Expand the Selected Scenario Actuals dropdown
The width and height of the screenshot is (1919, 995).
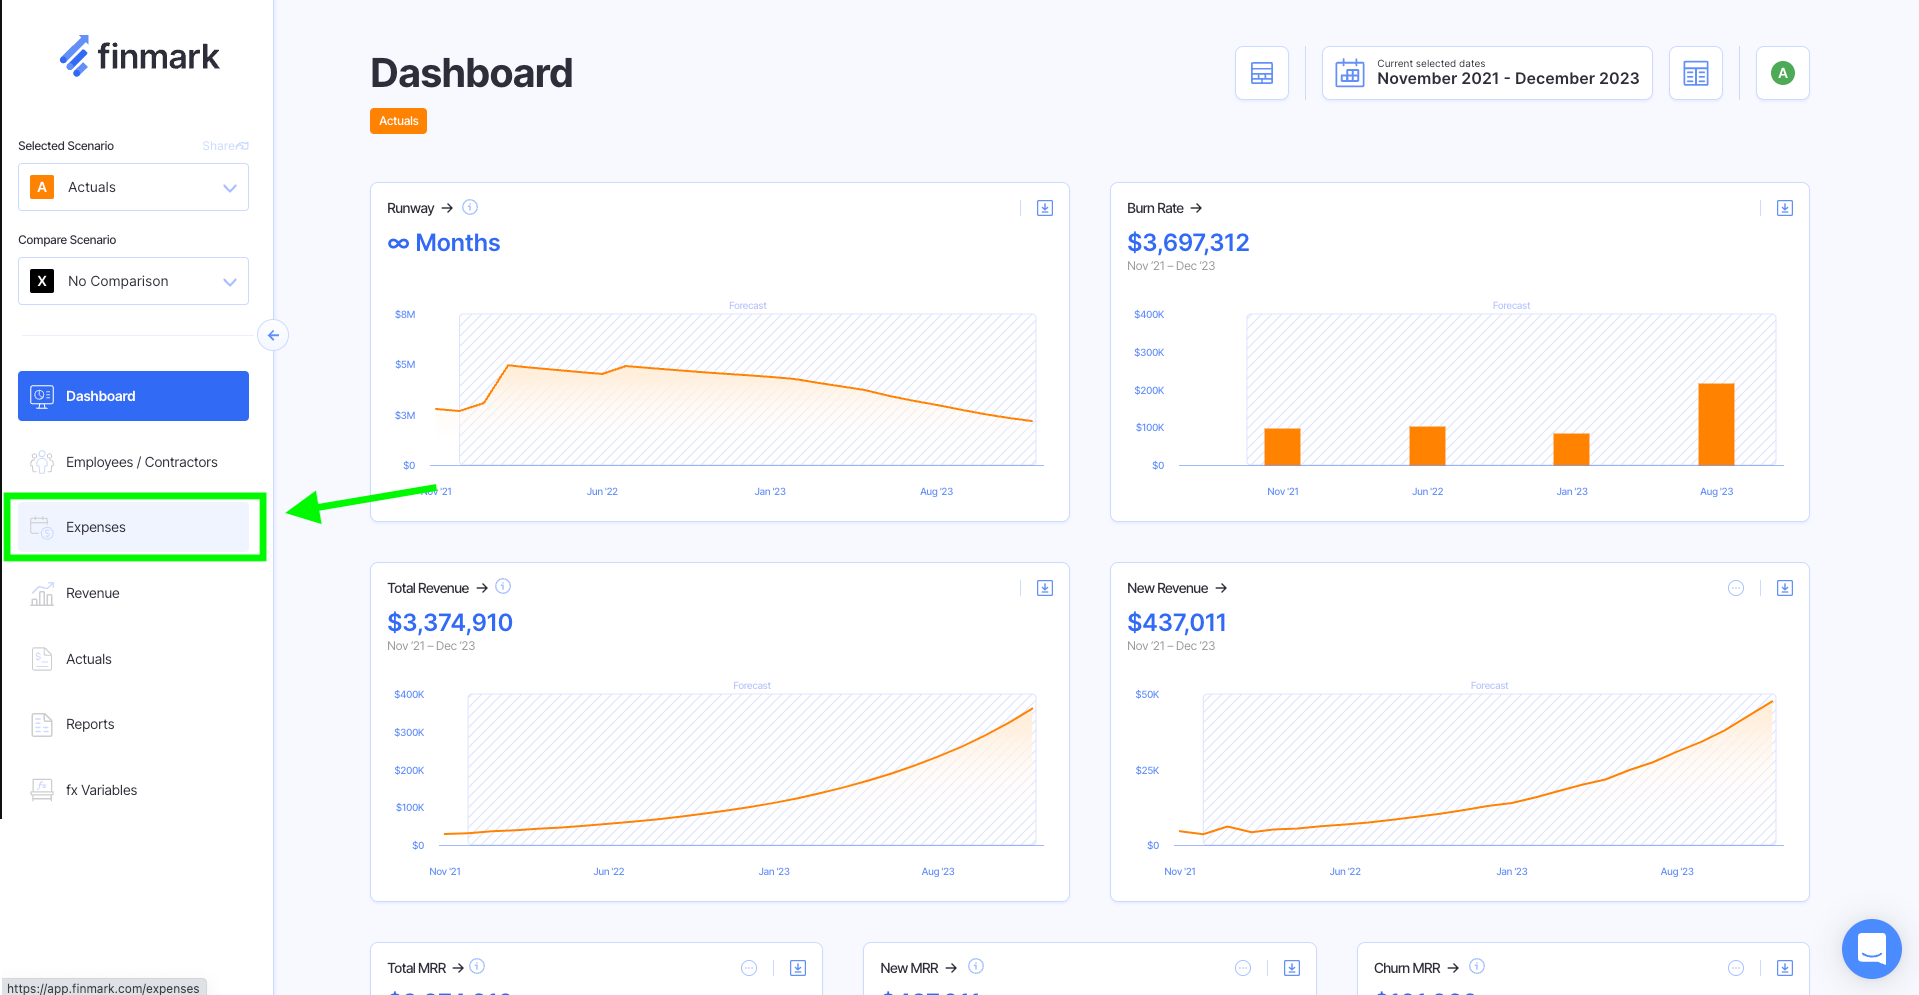(x=133, y=187)
